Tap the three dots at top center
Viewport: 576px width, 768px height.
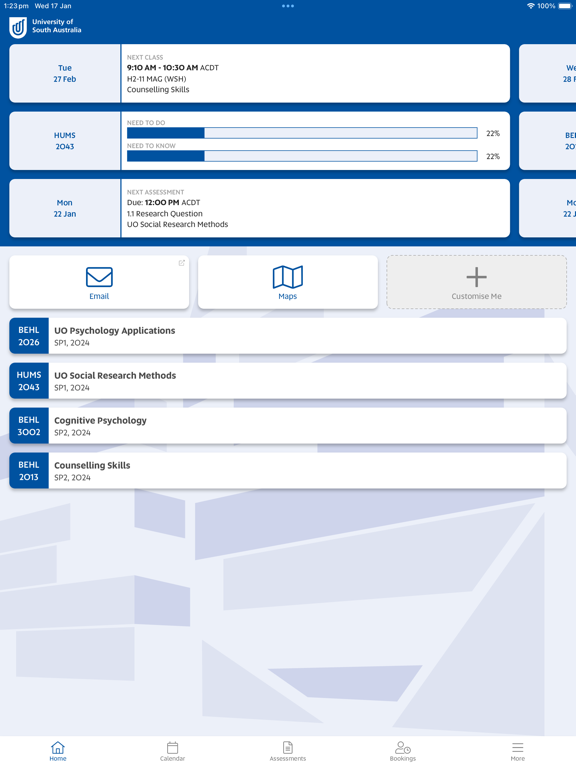[x=288, y=6]
